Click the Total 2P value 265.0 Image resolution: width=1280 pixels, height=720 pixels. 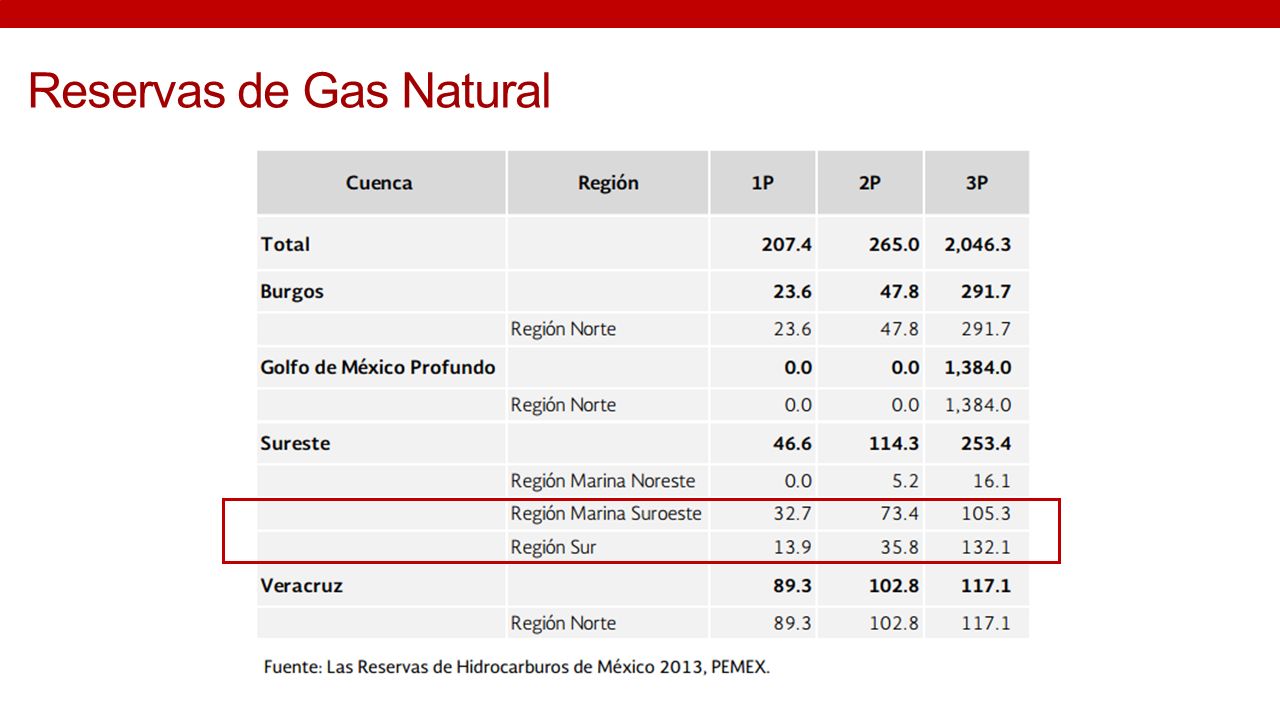[894, 244]
